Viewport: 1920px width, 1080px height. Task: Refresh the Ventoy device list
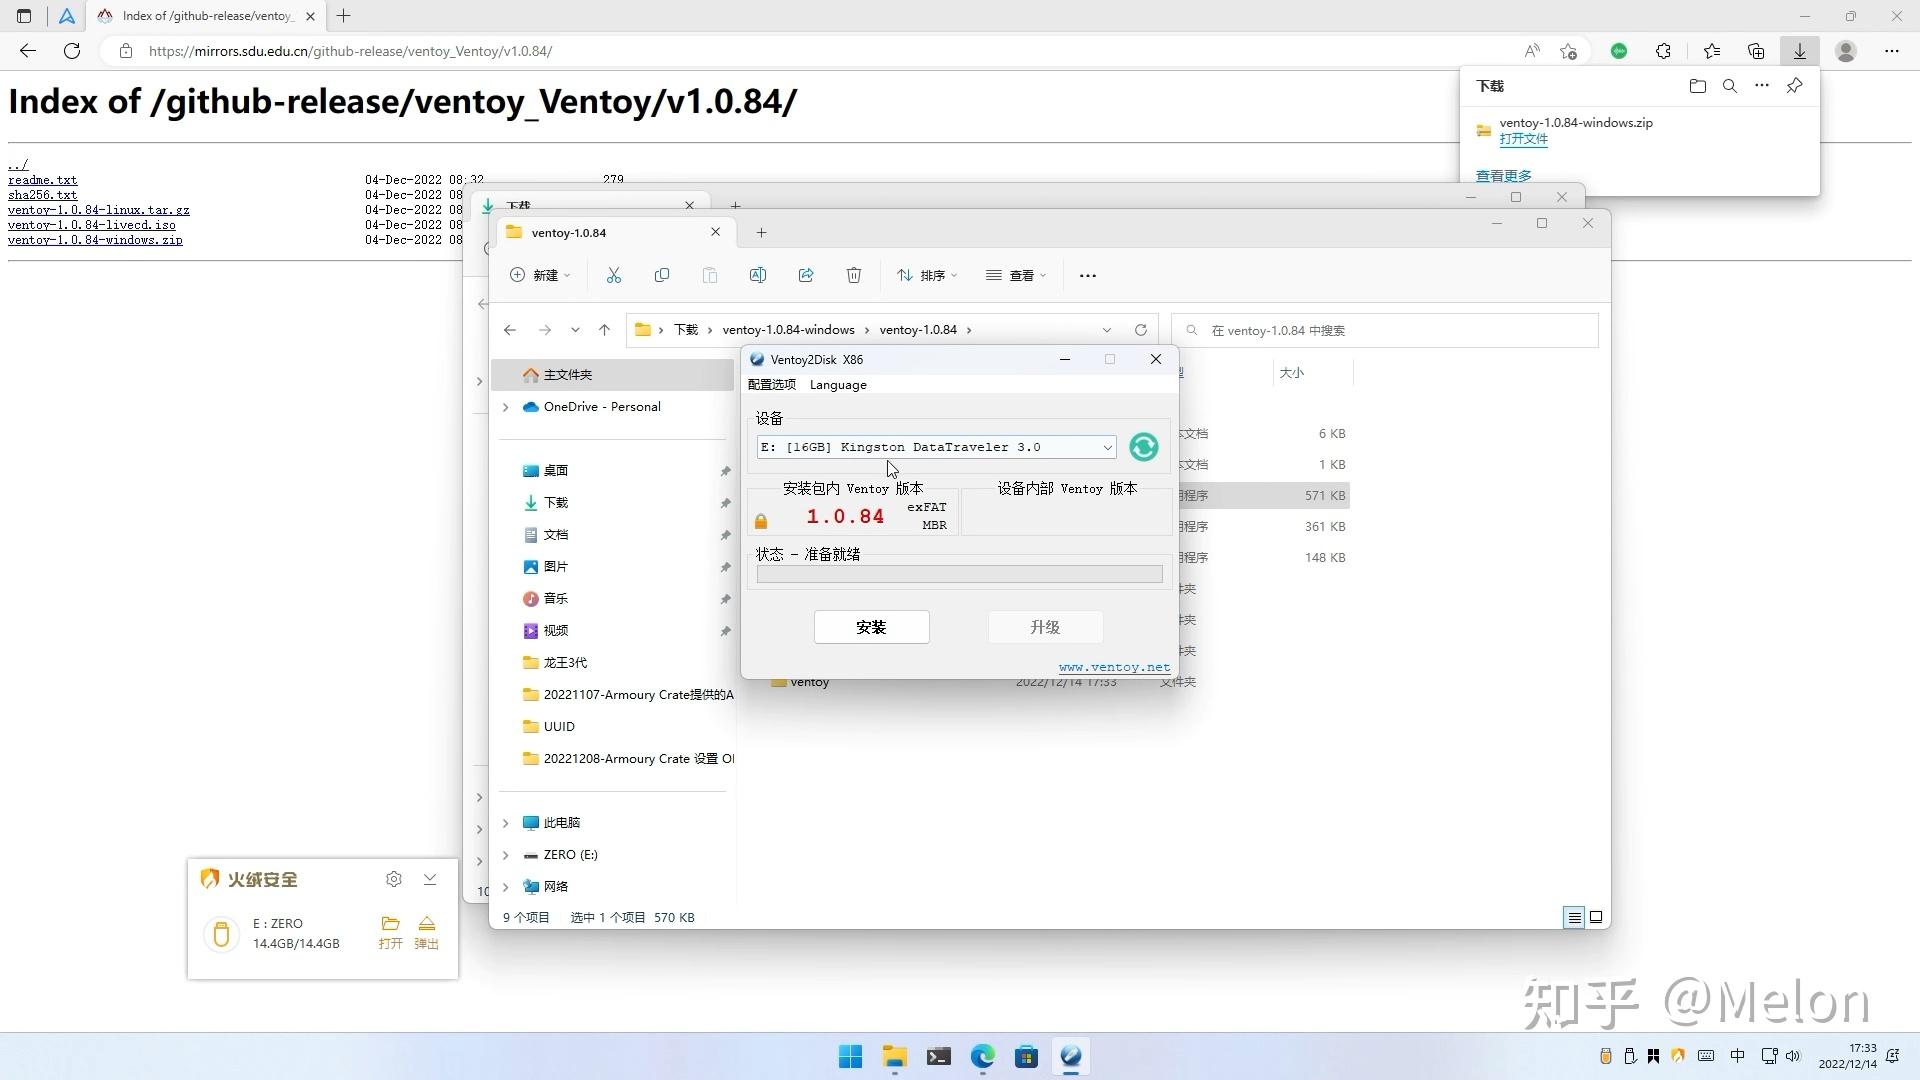1143,447
